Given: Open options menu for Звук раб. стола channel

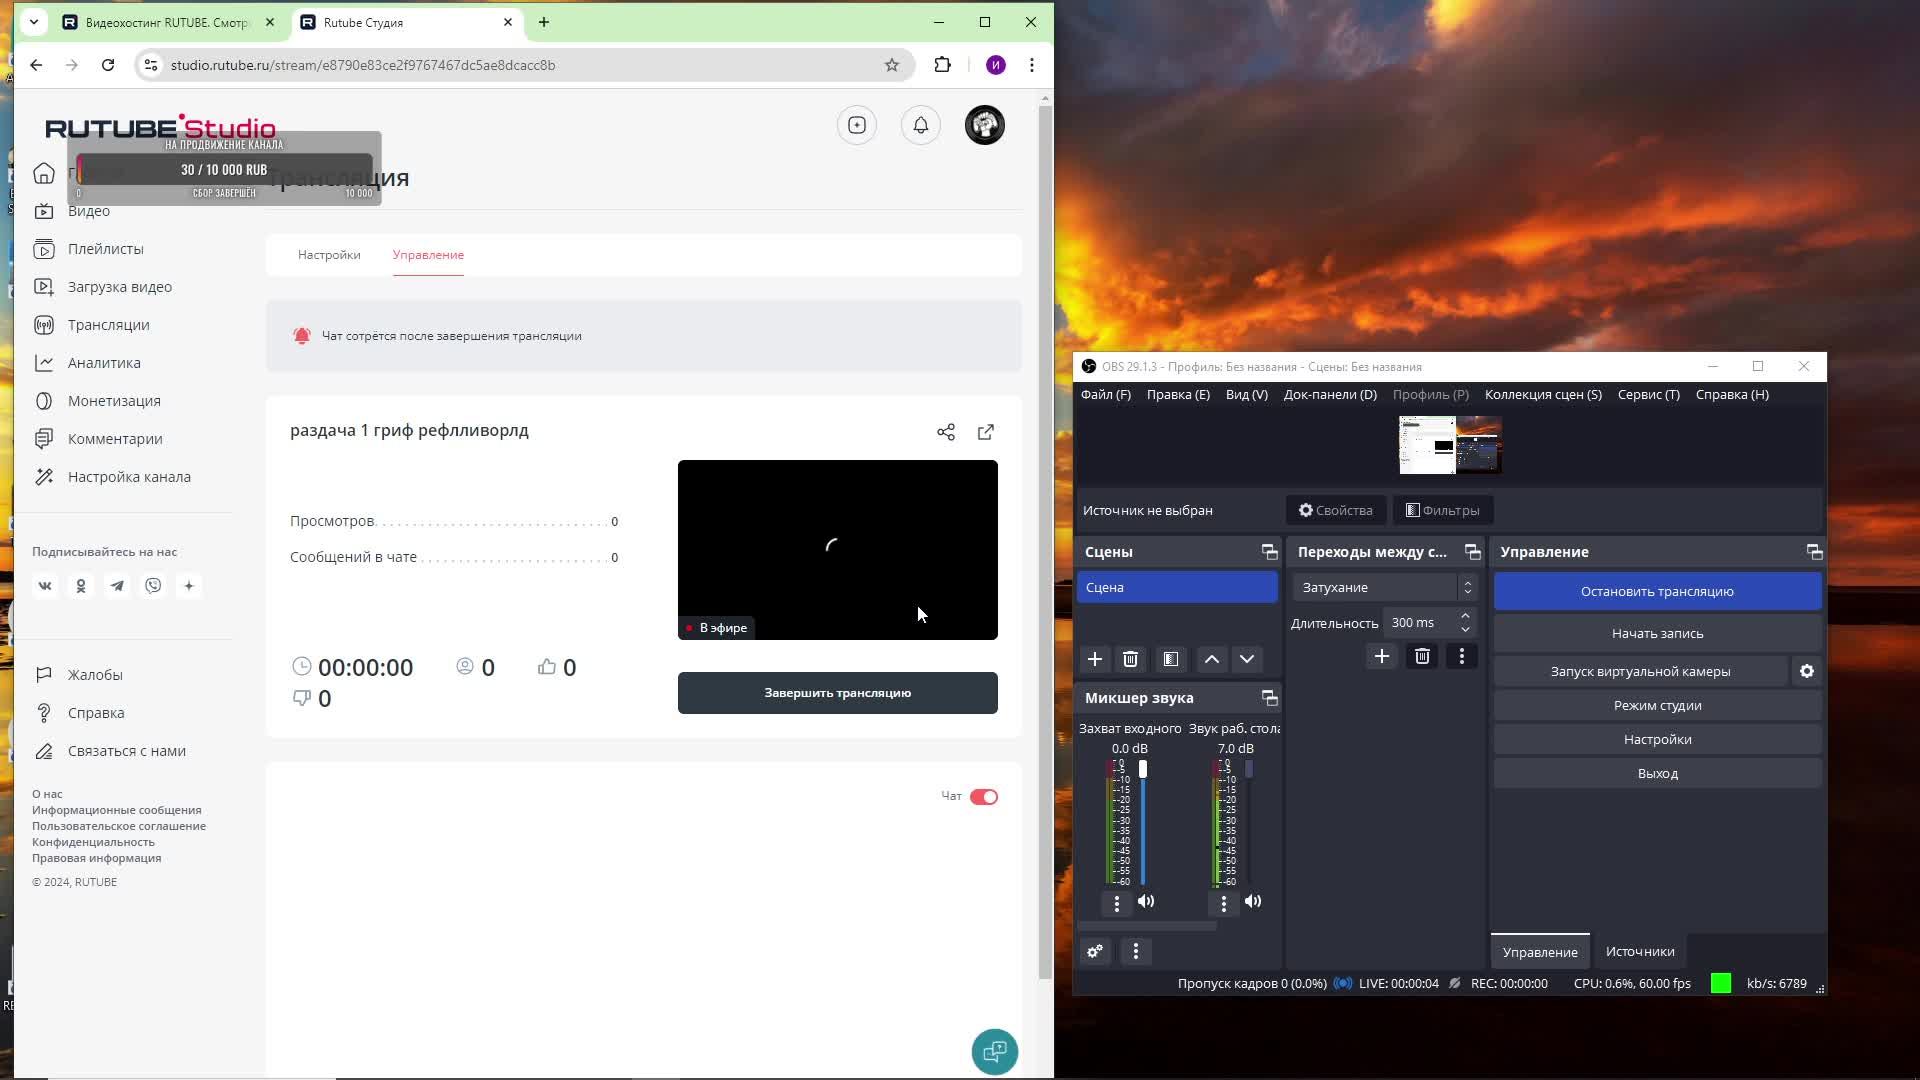Looking at the screenshot, I should point(1224,903).
